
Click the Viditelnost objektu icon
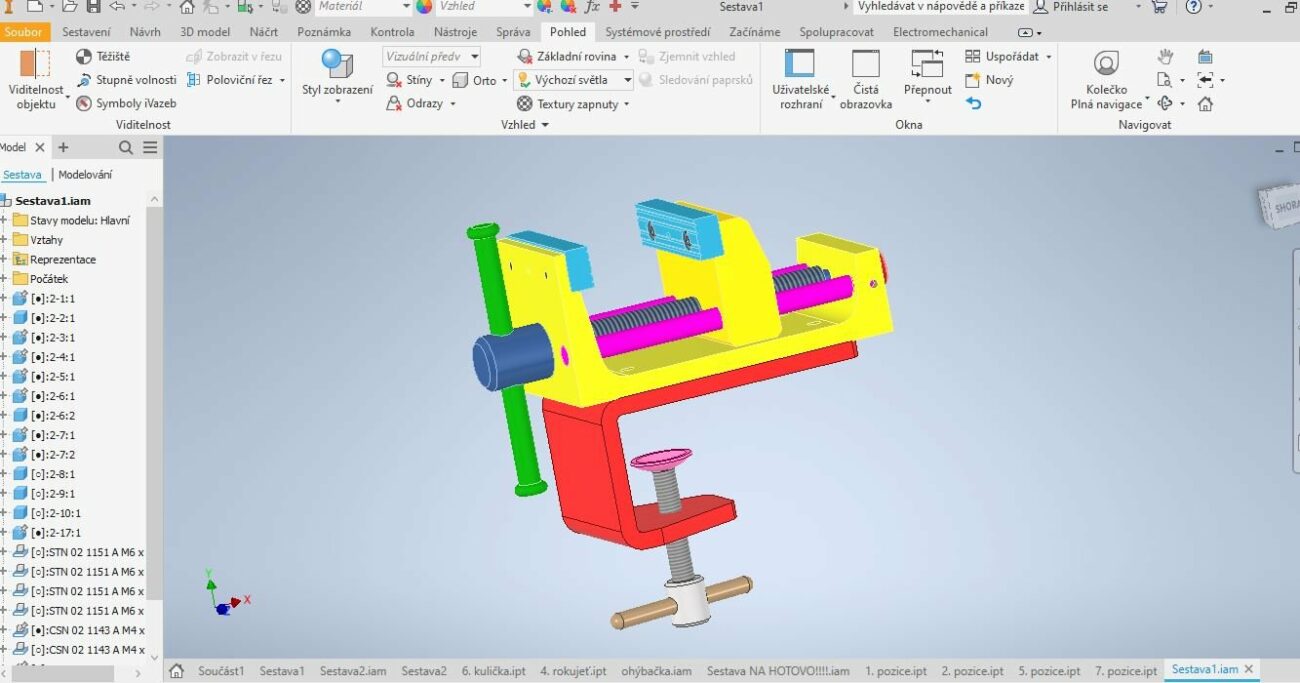pos(35,64)
